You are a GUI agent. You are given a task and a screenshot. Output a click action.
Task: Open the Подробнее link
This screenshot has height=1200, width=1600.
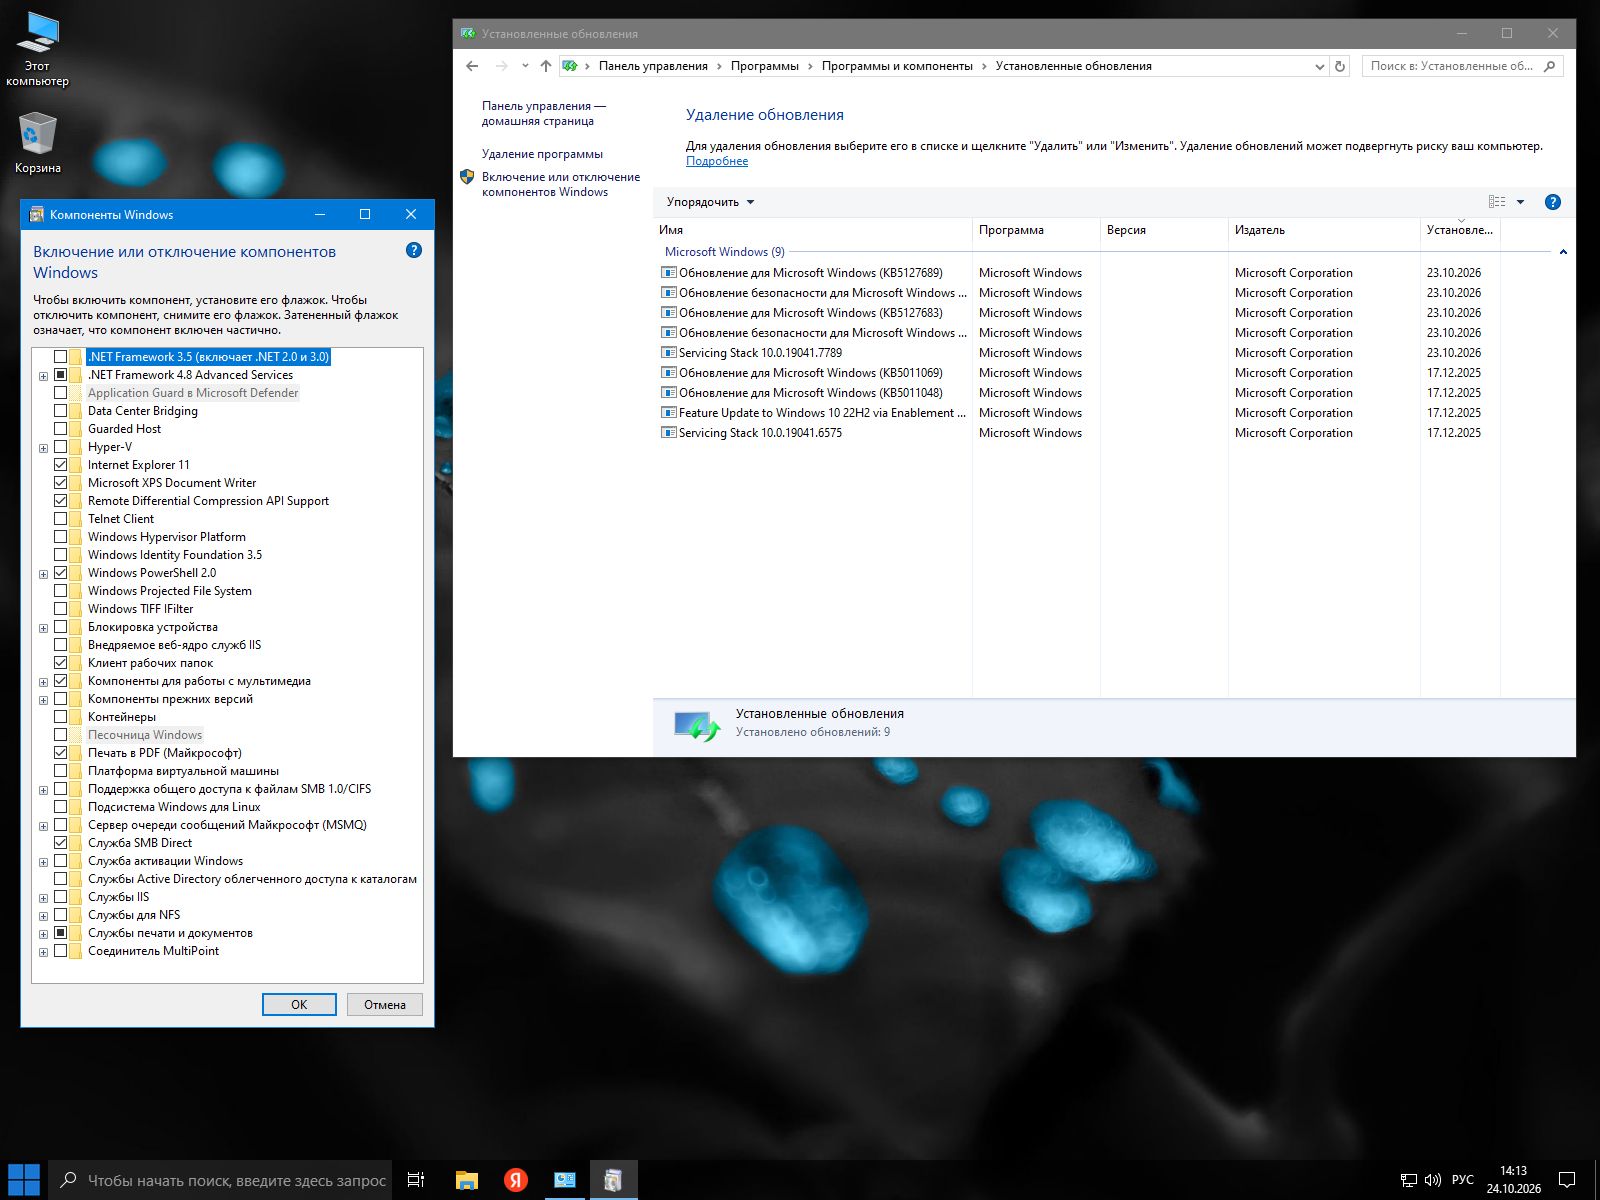(x=717, y=161)
